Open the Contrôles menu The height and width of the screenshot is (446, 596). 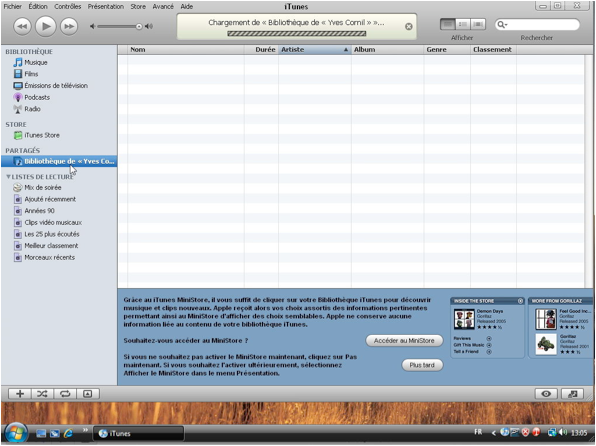pos(68,6)
